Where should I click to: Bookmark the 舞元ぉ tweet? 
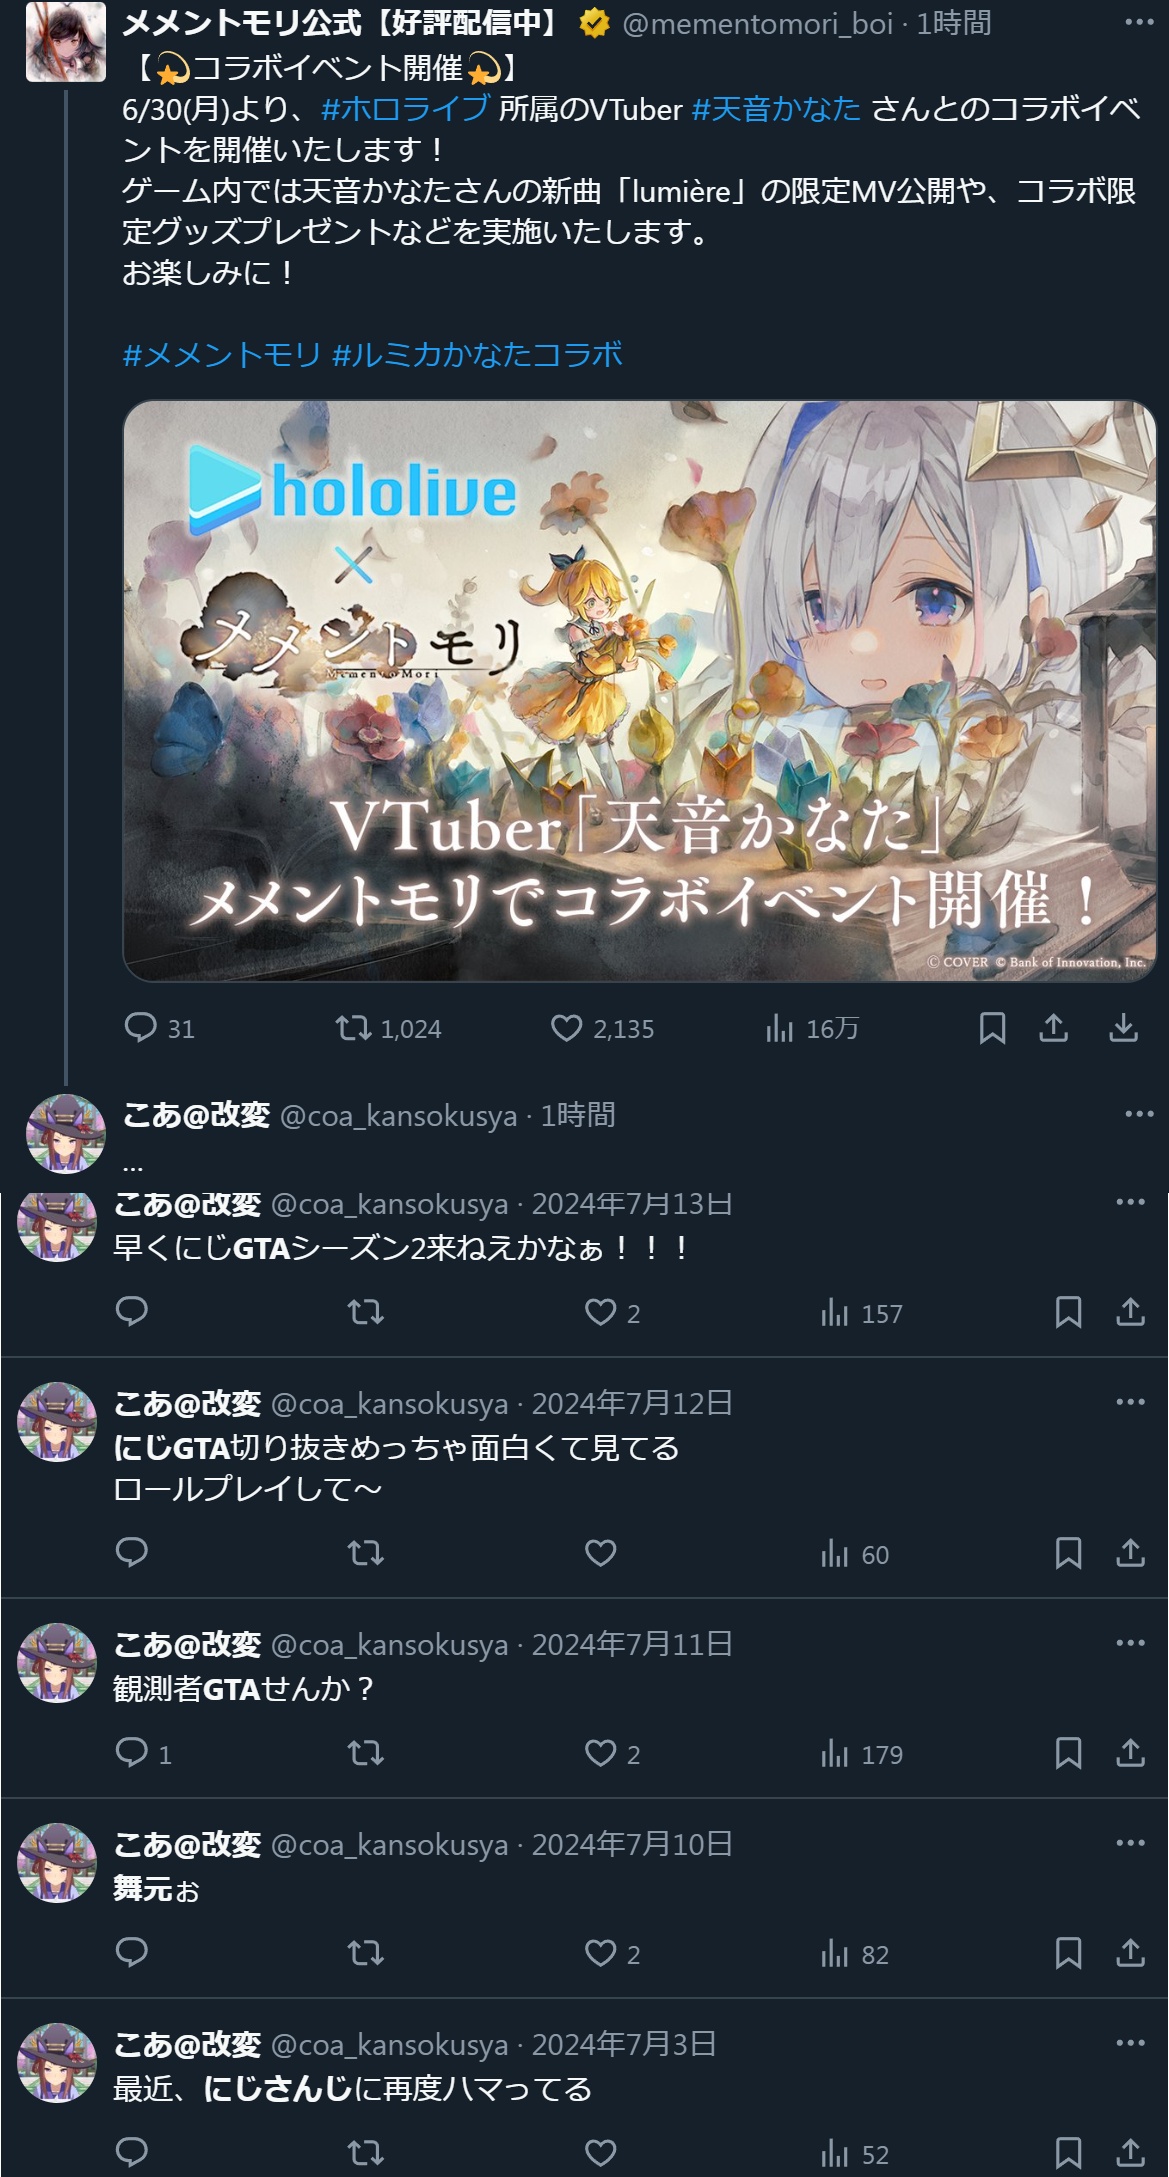(1068, 1952)
